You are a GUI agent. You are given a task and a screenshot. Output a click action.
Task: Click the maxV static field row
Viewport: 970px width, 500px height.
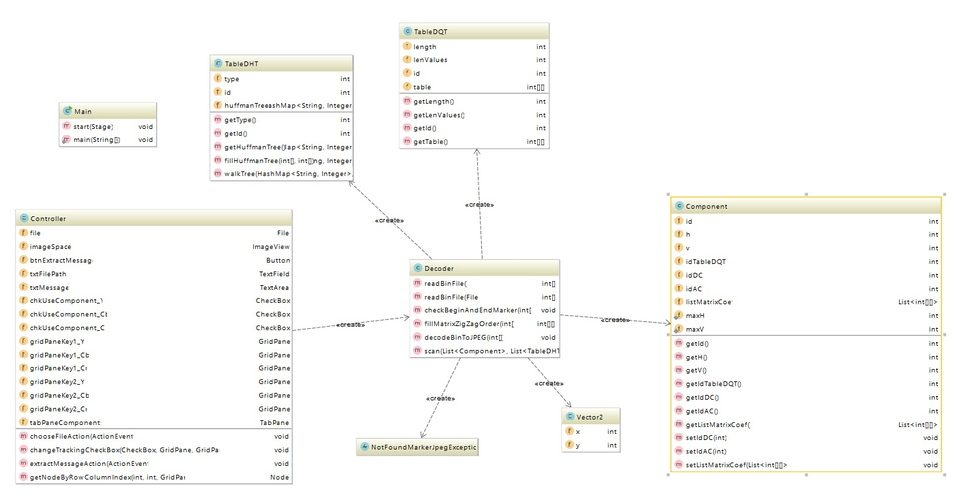click(807, 329)
